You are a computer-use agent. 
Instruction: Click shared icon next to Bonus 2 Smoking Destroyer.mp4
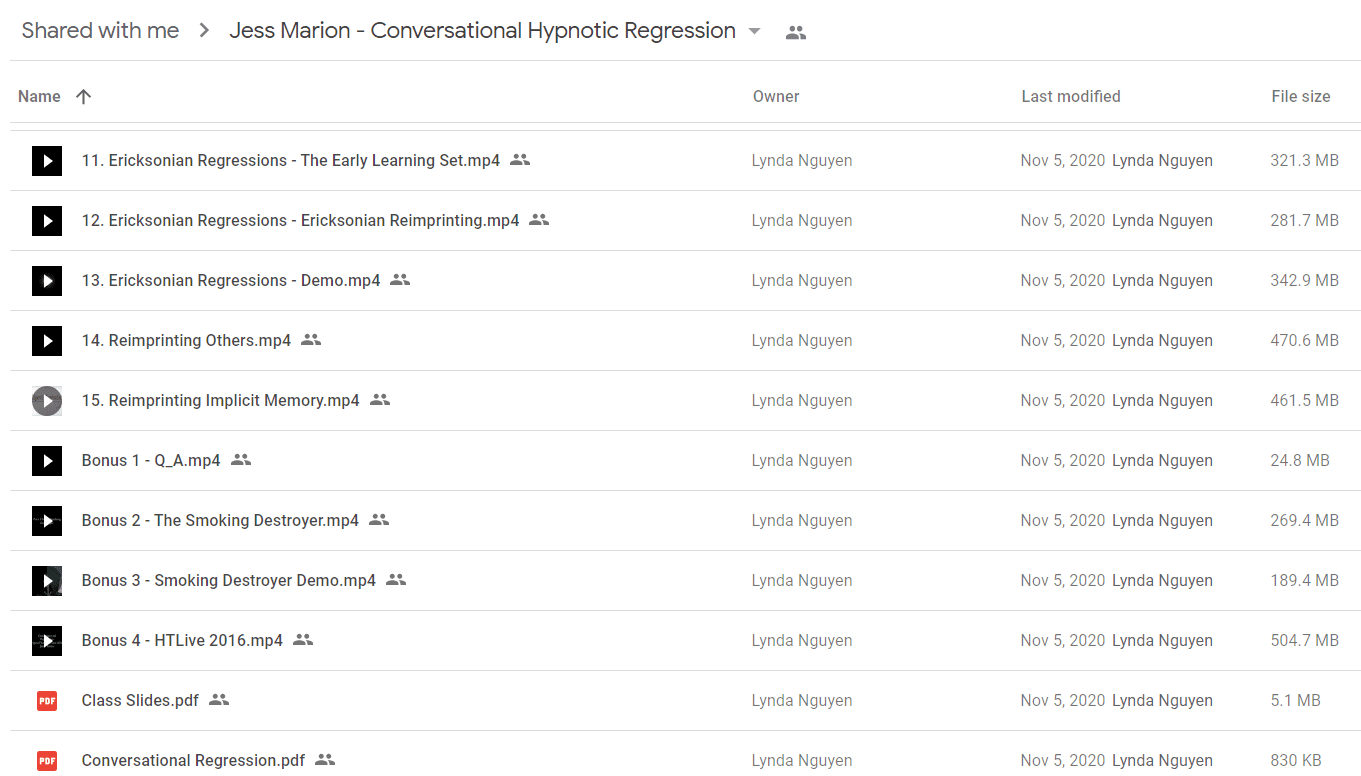(379, 519)
